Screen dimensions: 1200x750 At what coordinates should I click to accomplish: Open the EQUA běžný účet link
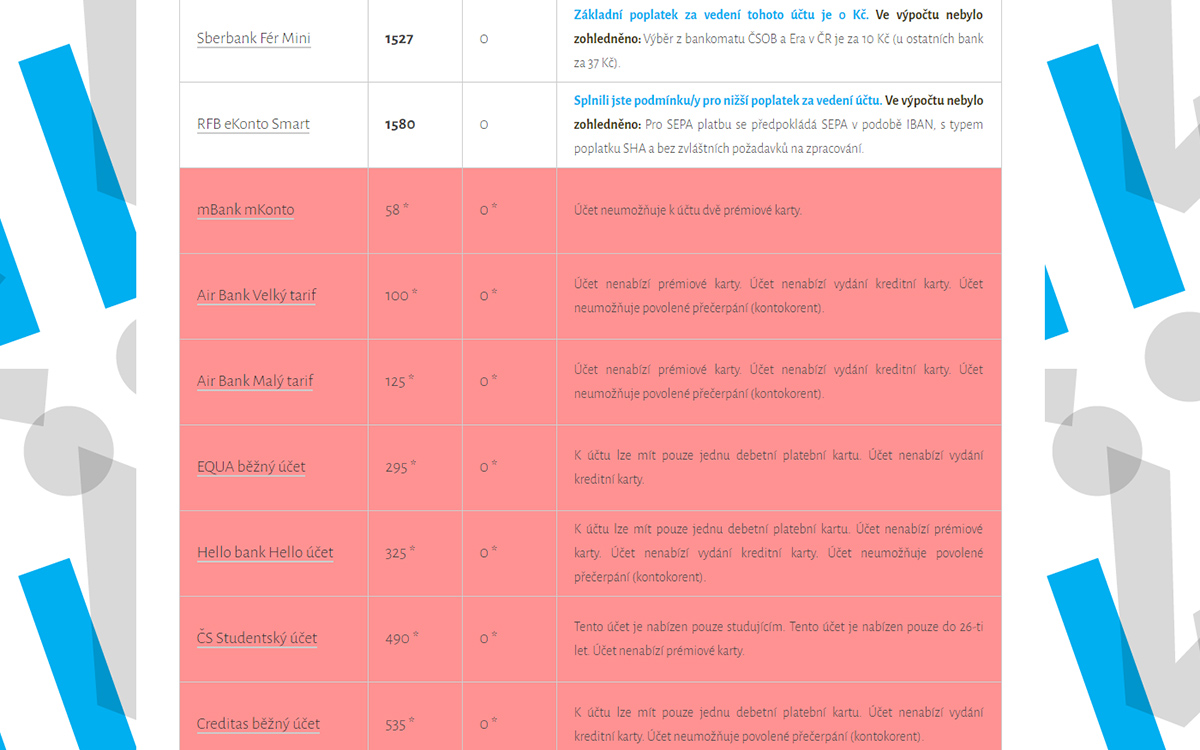251,467
